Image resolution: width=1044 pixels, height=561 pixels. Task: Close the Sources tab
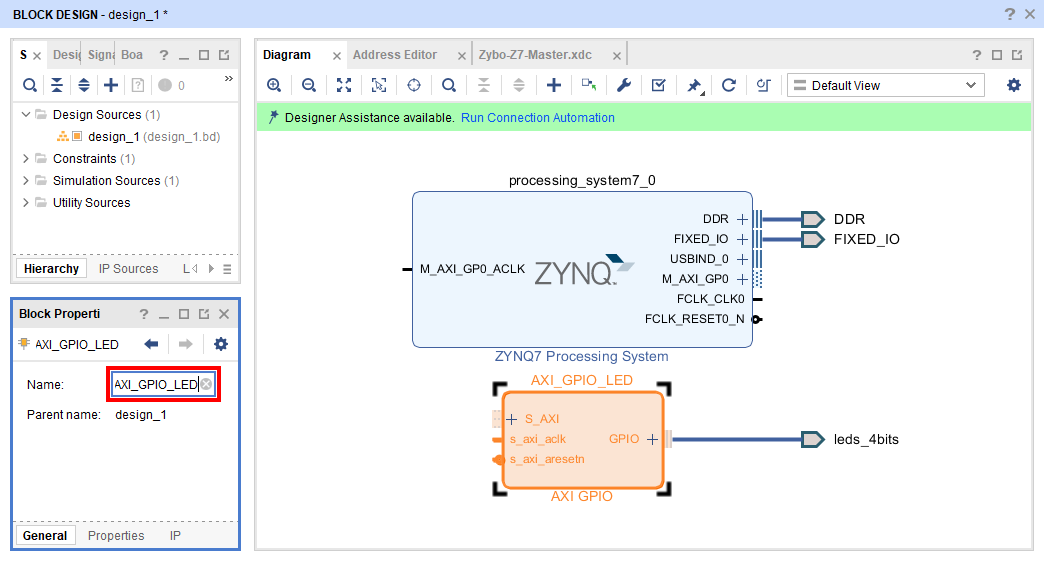[37, 56]
